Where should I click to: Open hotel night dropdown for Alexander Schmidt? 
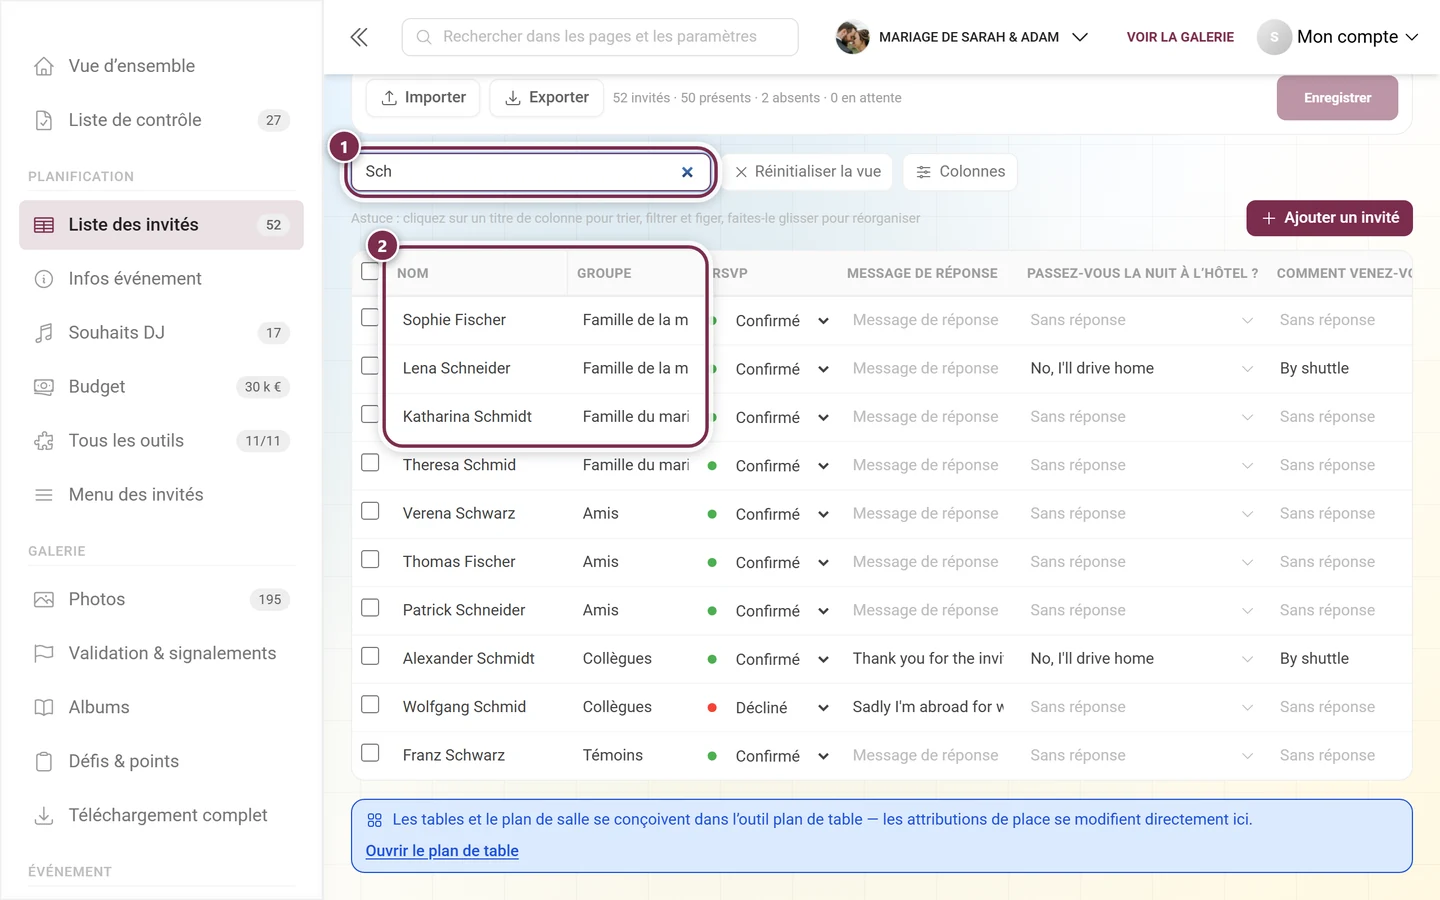point(1247,659)
